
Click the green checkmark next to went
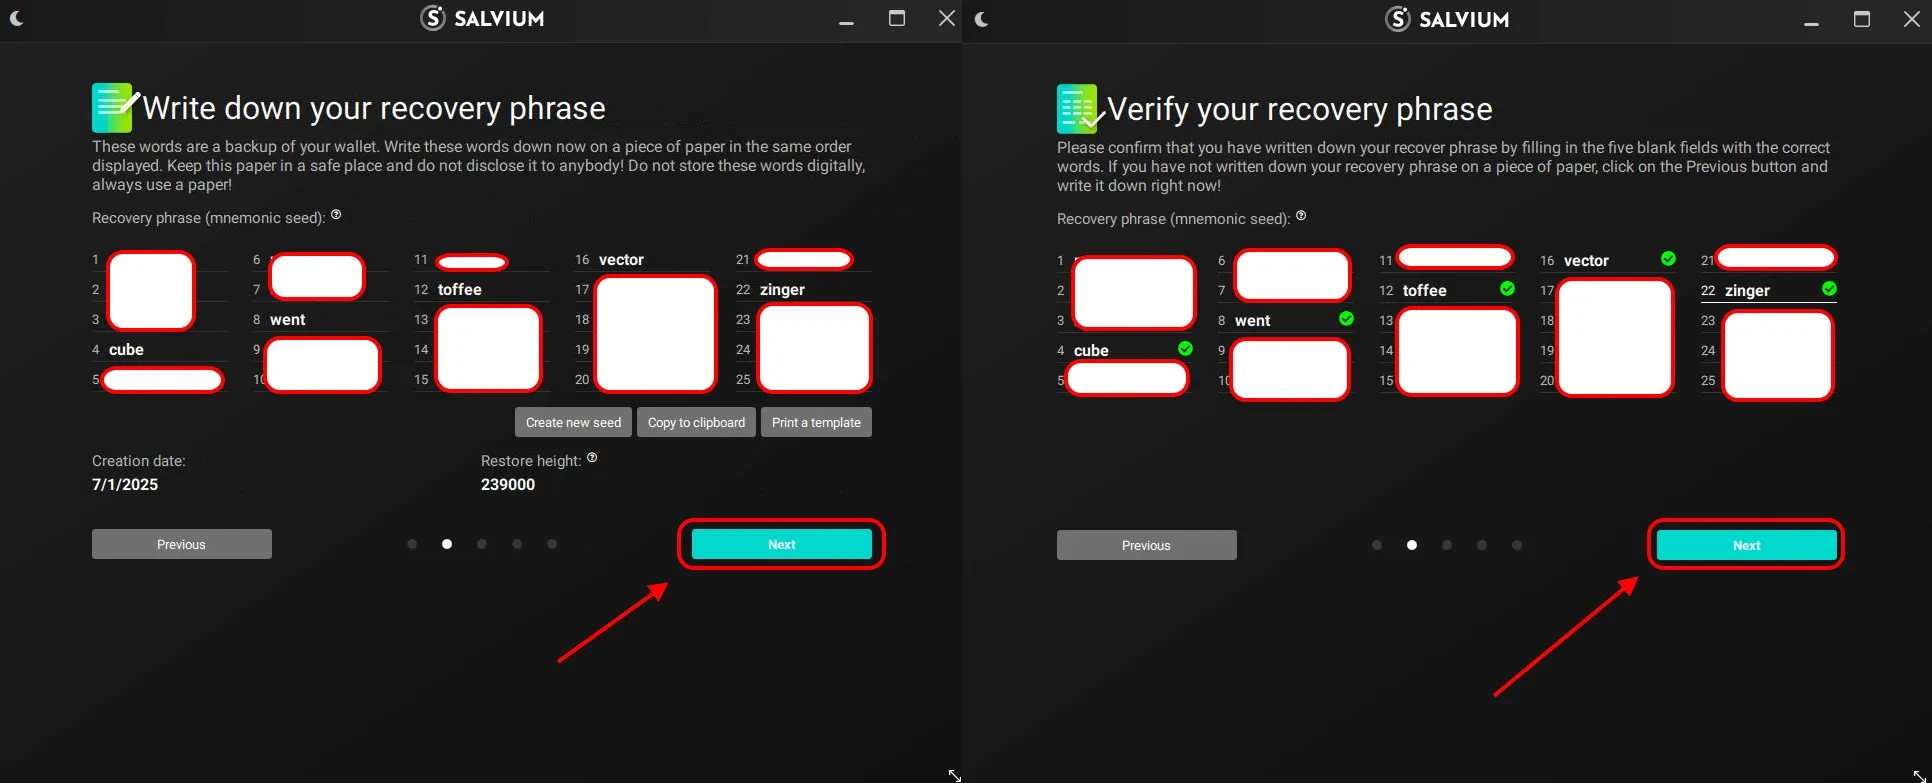[1346, 319]
